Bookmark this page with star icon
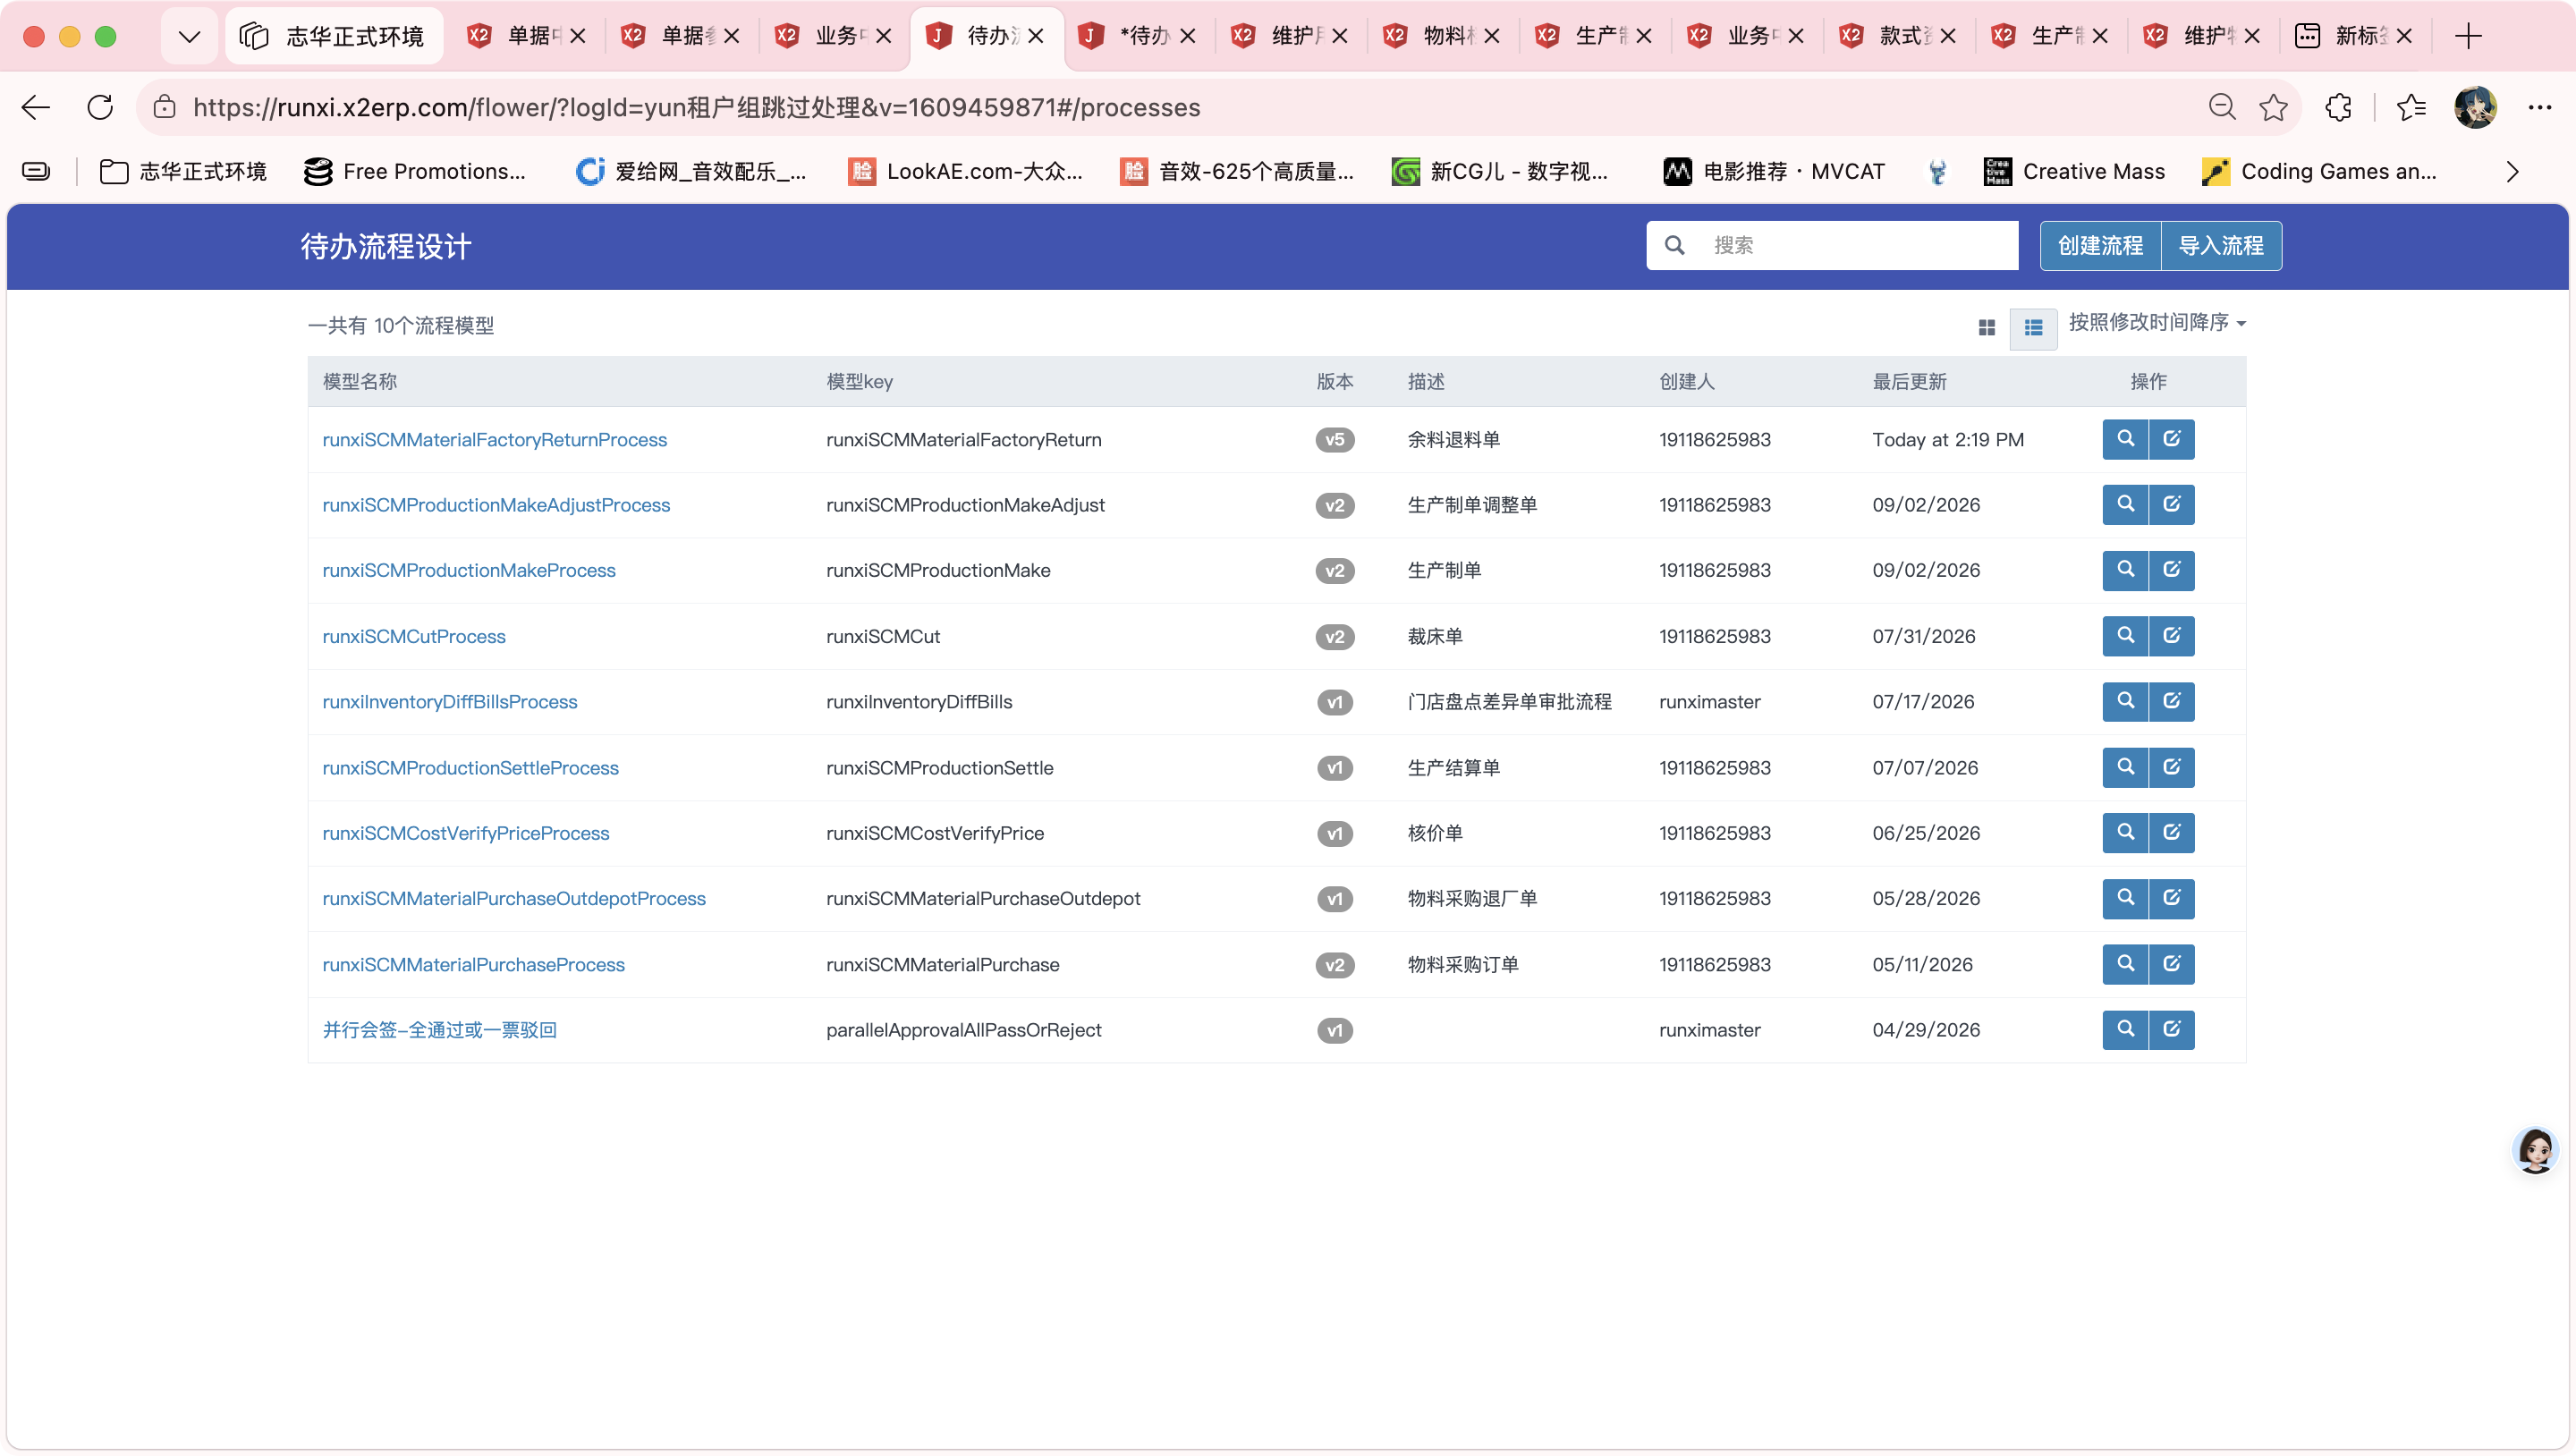Image resolution: width=2576 pixels, height=1456 pixels. [x=2273, y=107]
